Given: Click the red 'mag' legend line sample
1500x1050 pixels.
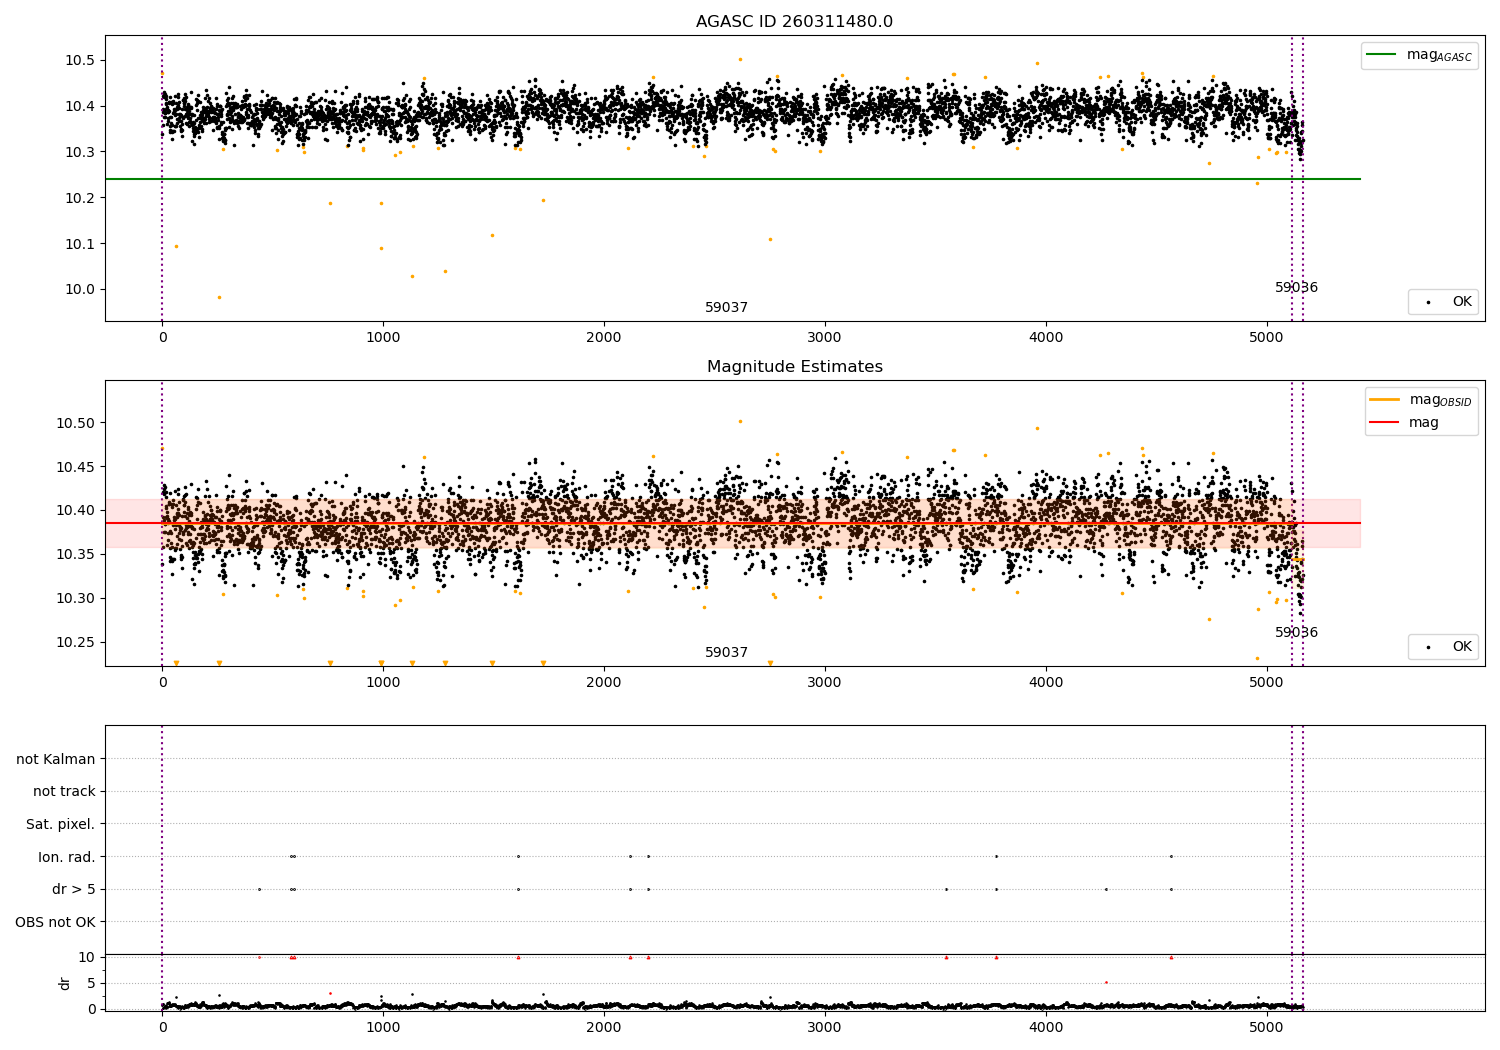Looking at the screenshot, I should click(1385, 423).
